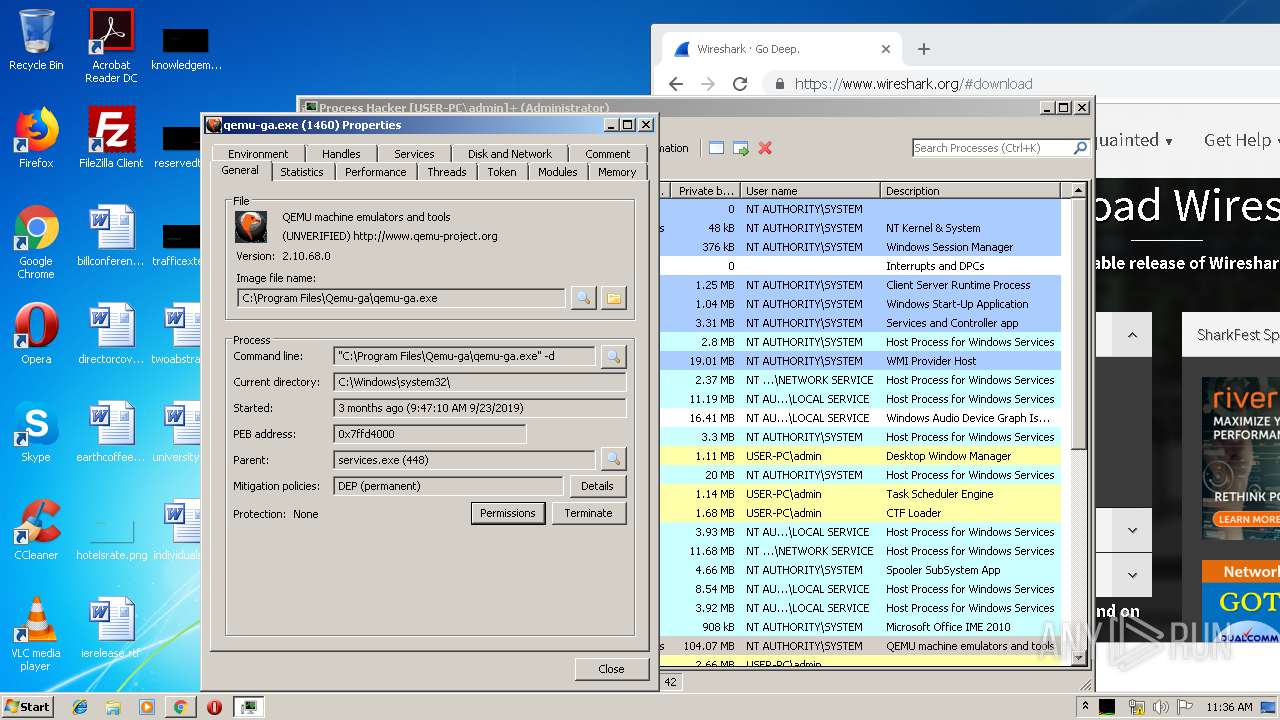
Task: Open image file location folder button
Action: (x=613, y=298)
